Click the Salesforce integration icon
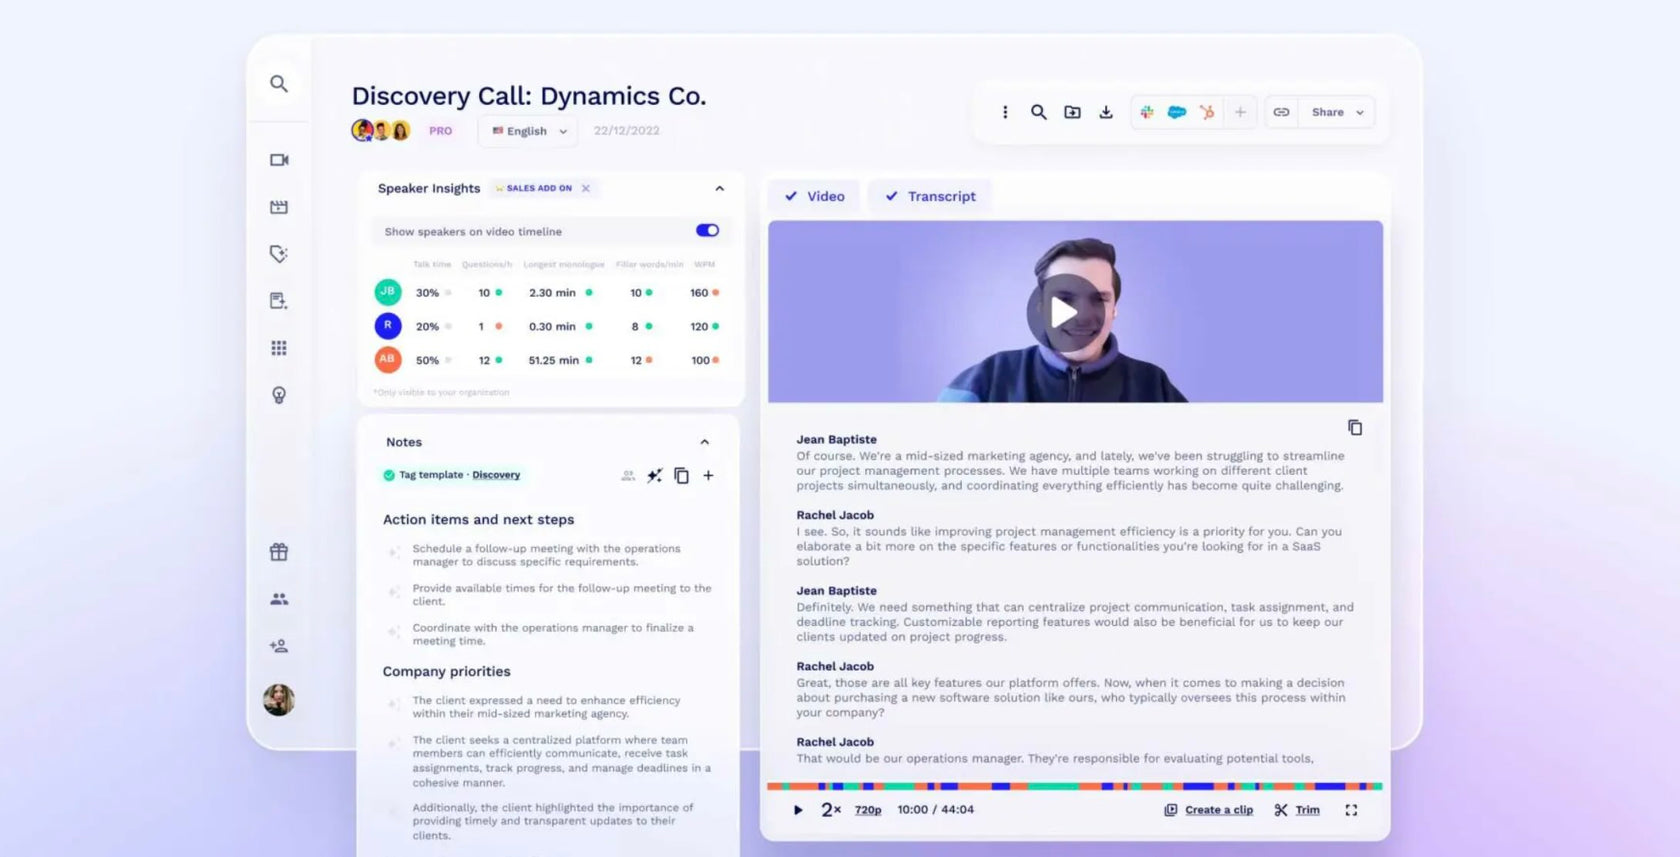 click(1177, 112)
